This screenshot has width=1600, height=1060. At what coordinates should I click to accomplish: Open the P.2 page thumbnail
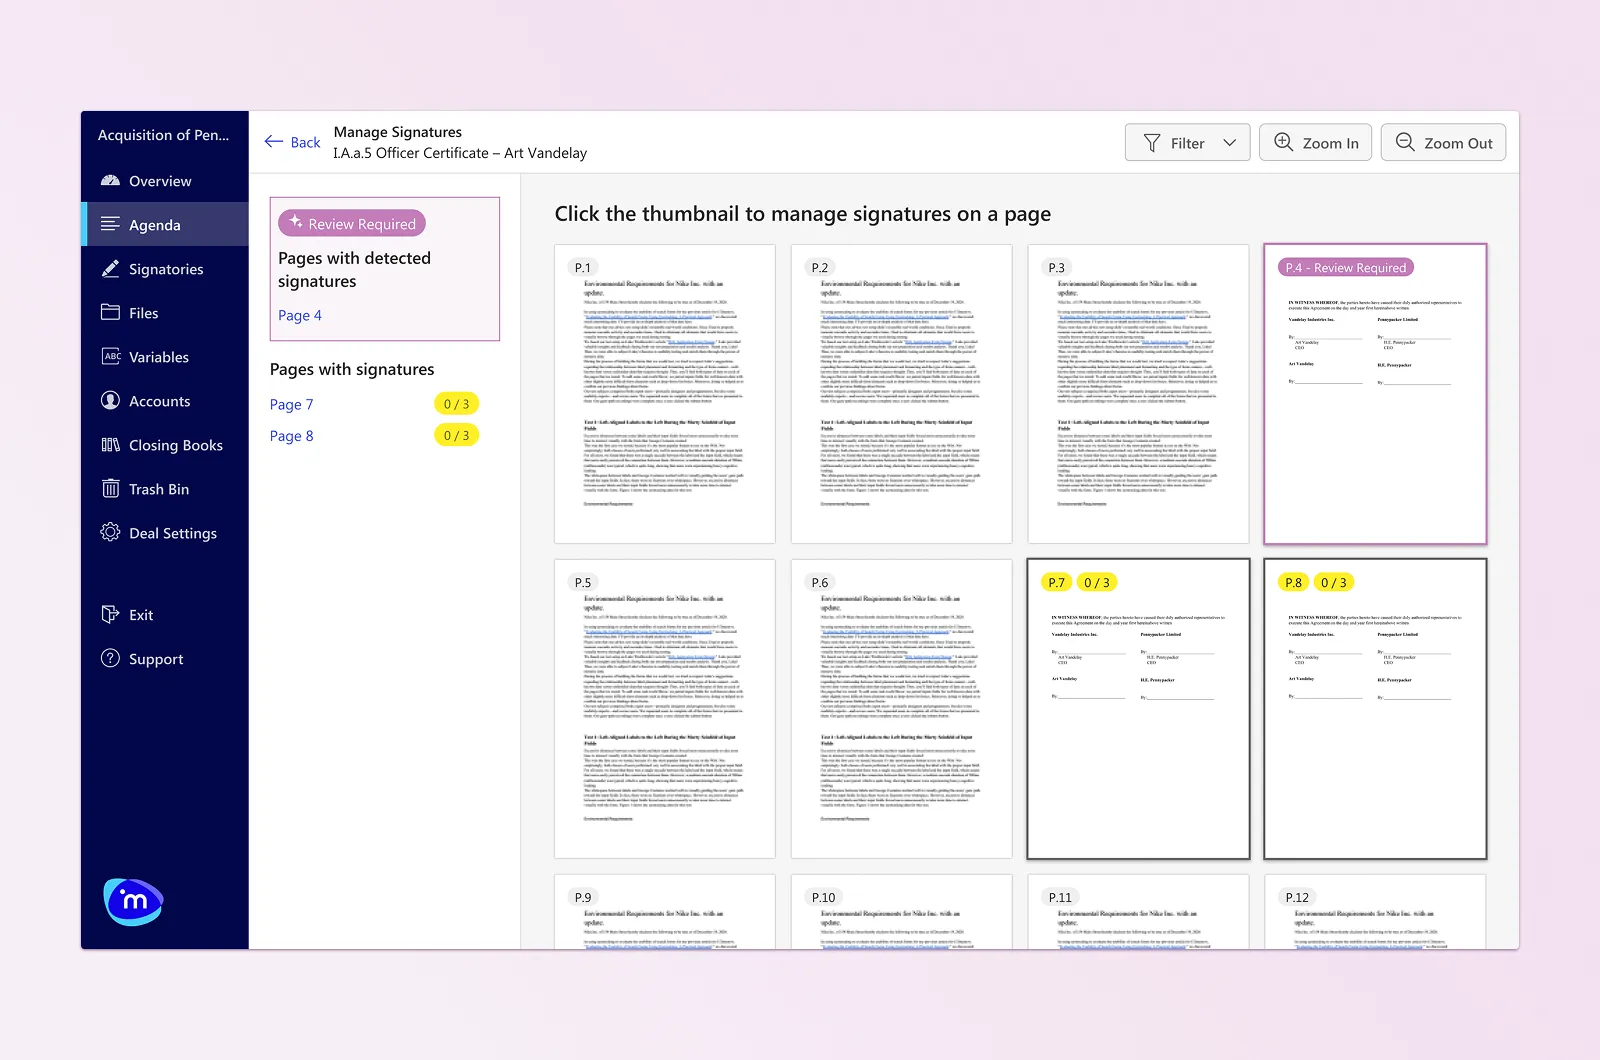[902, 394]
